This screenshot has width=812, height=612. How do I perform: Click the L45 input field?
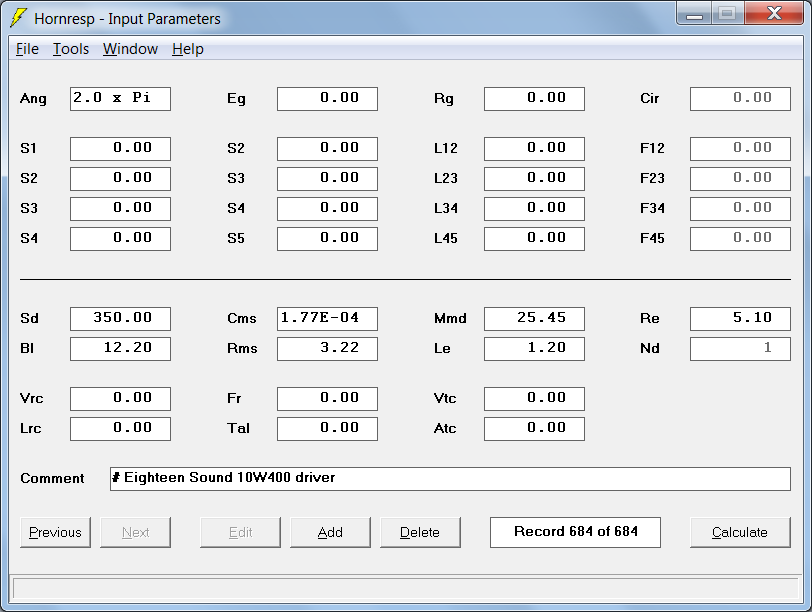tap(534, 239)
